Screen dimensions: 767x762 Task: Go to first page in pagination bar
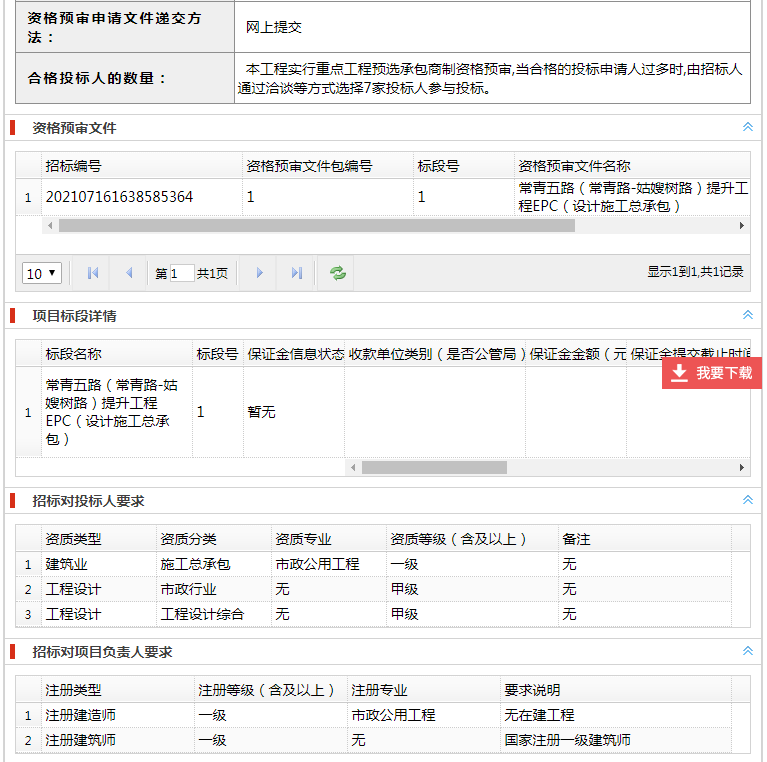[93, 273]
